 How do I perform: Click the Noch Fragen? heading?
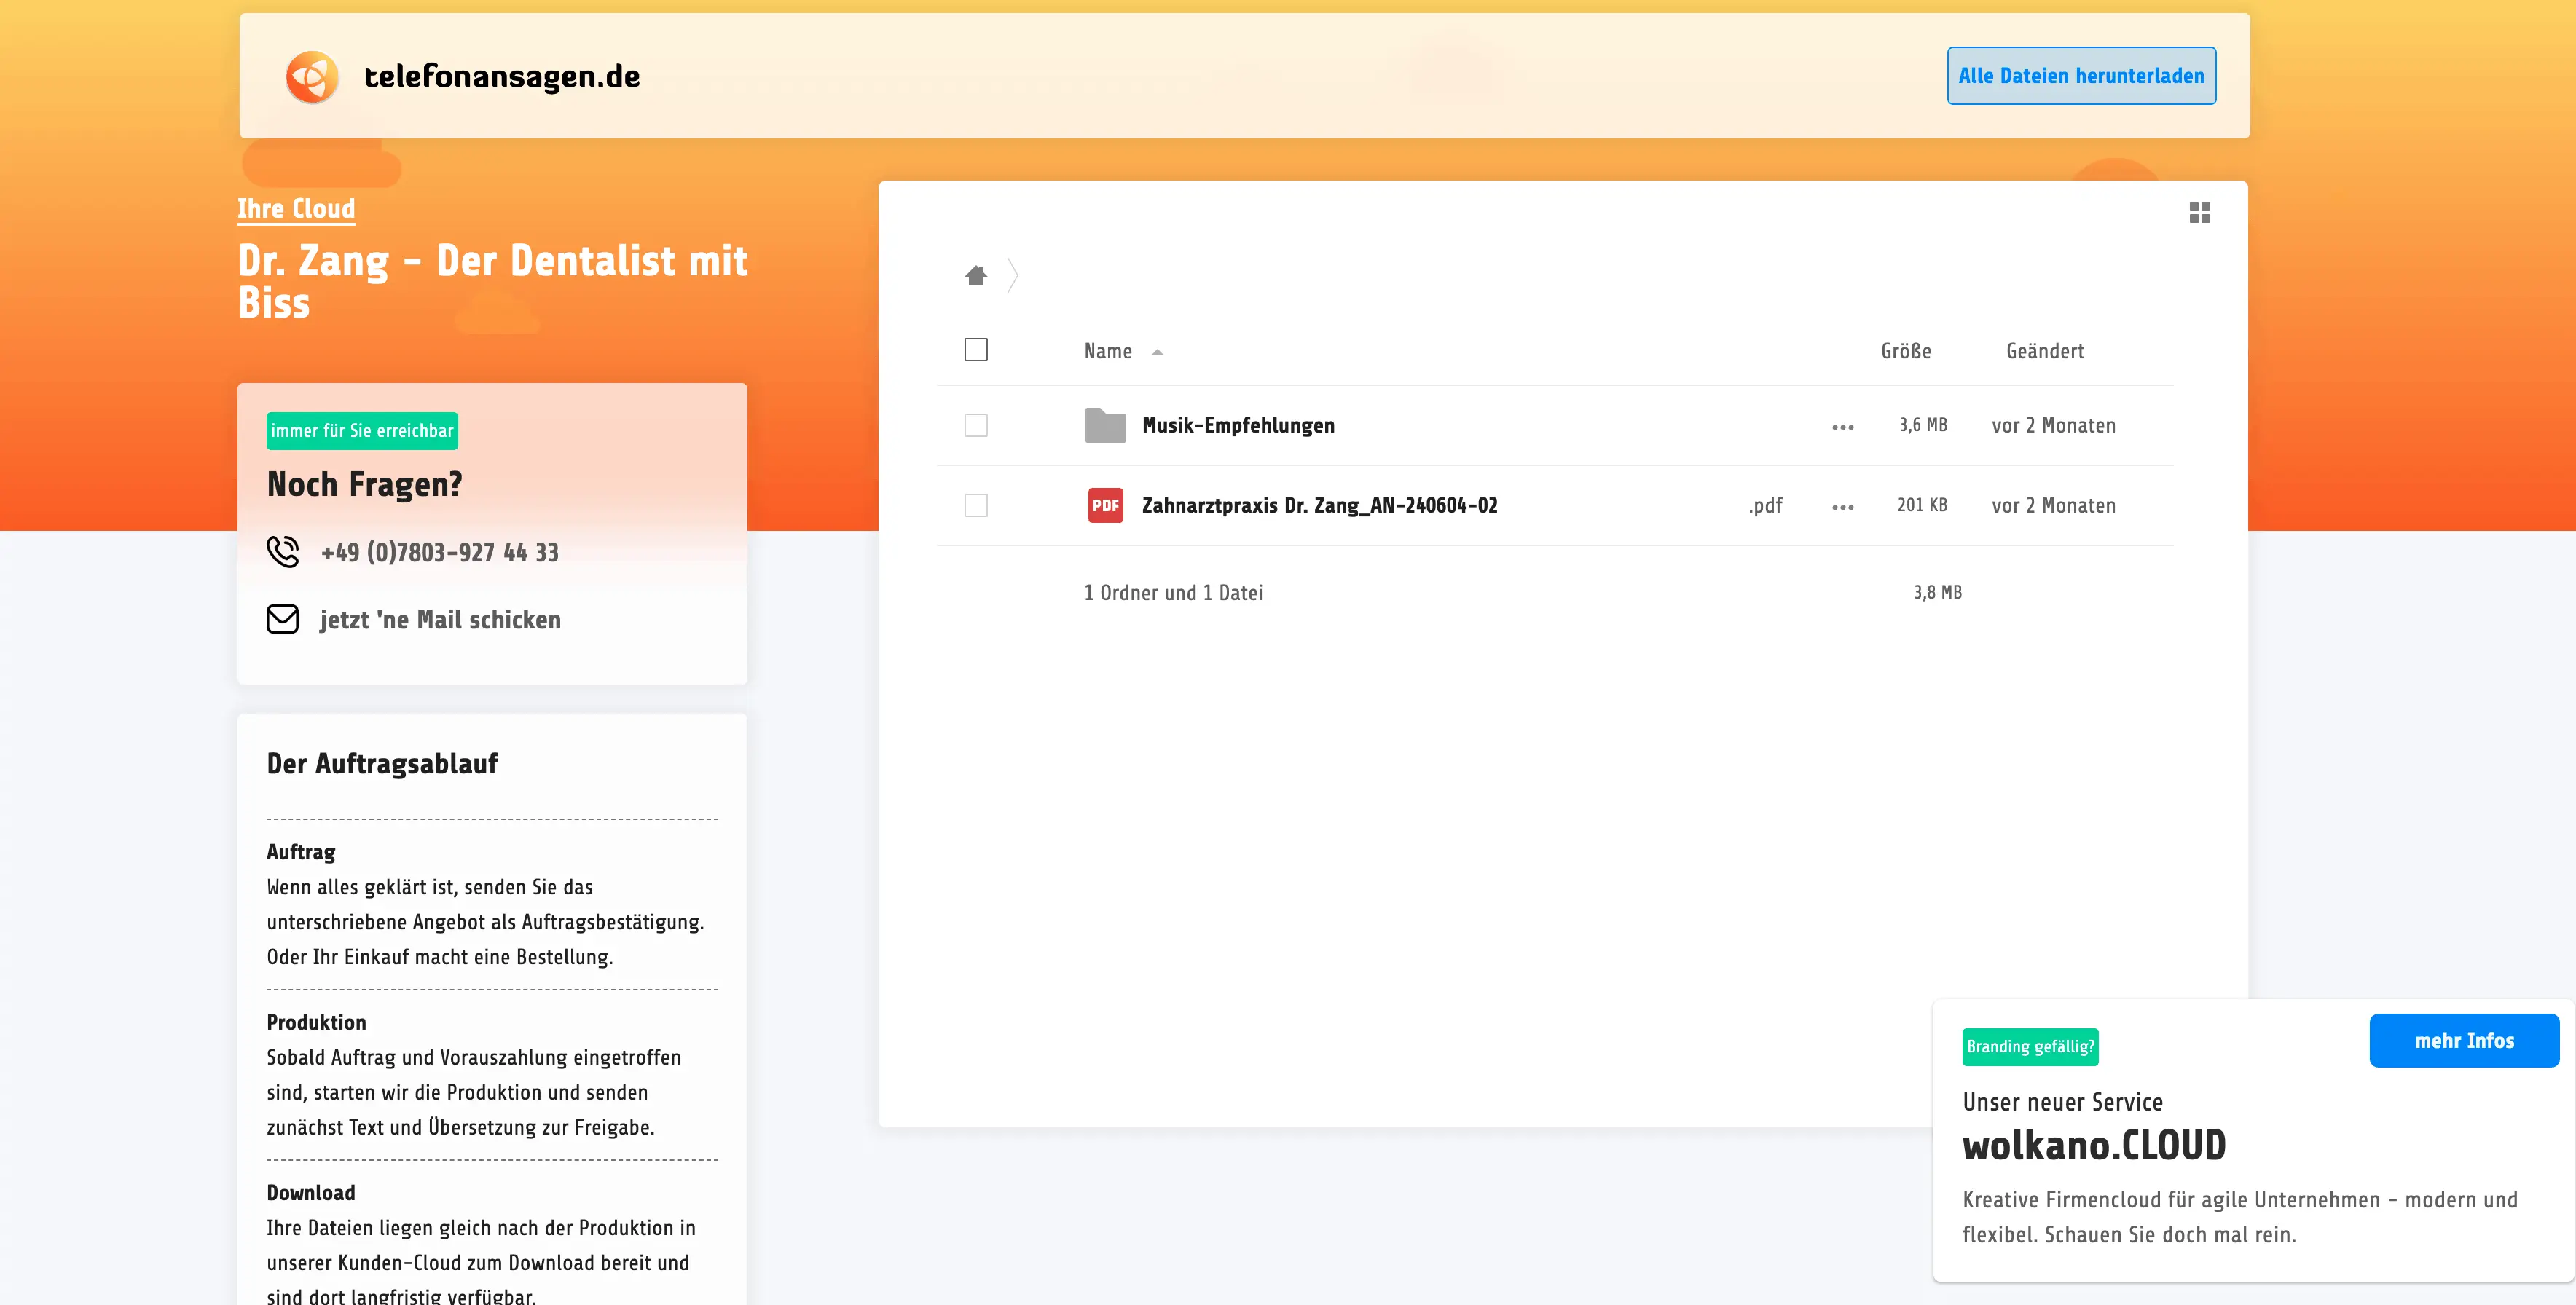tap(364, 484)
